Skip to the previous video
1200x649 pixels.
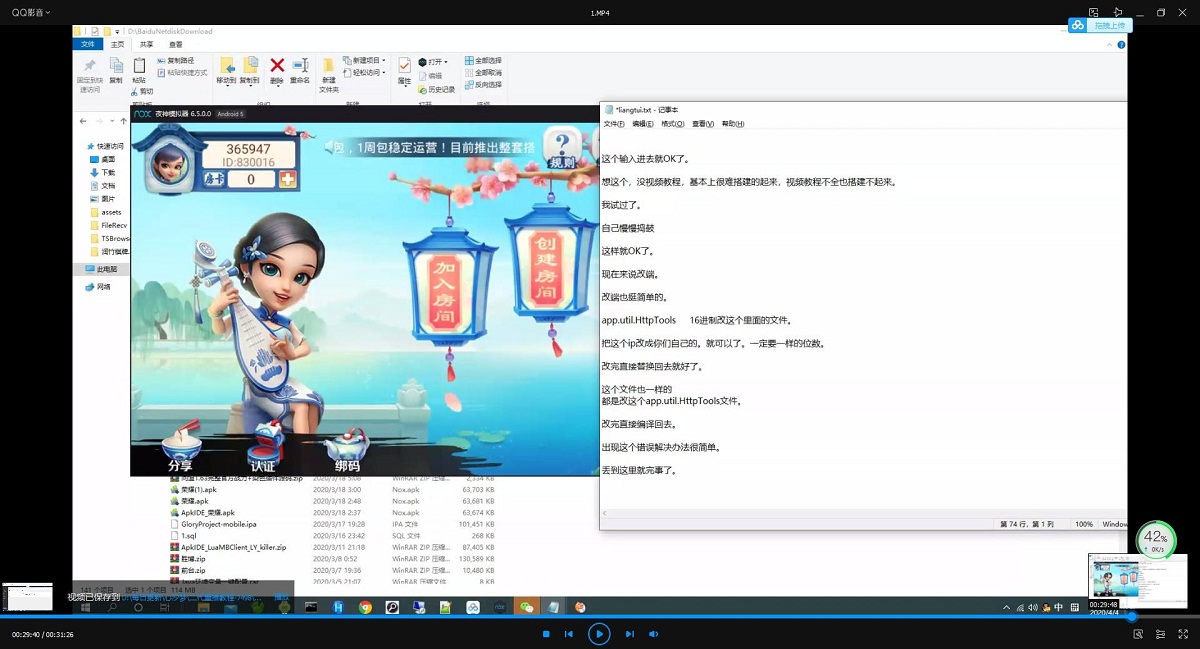tap(569, 634)
